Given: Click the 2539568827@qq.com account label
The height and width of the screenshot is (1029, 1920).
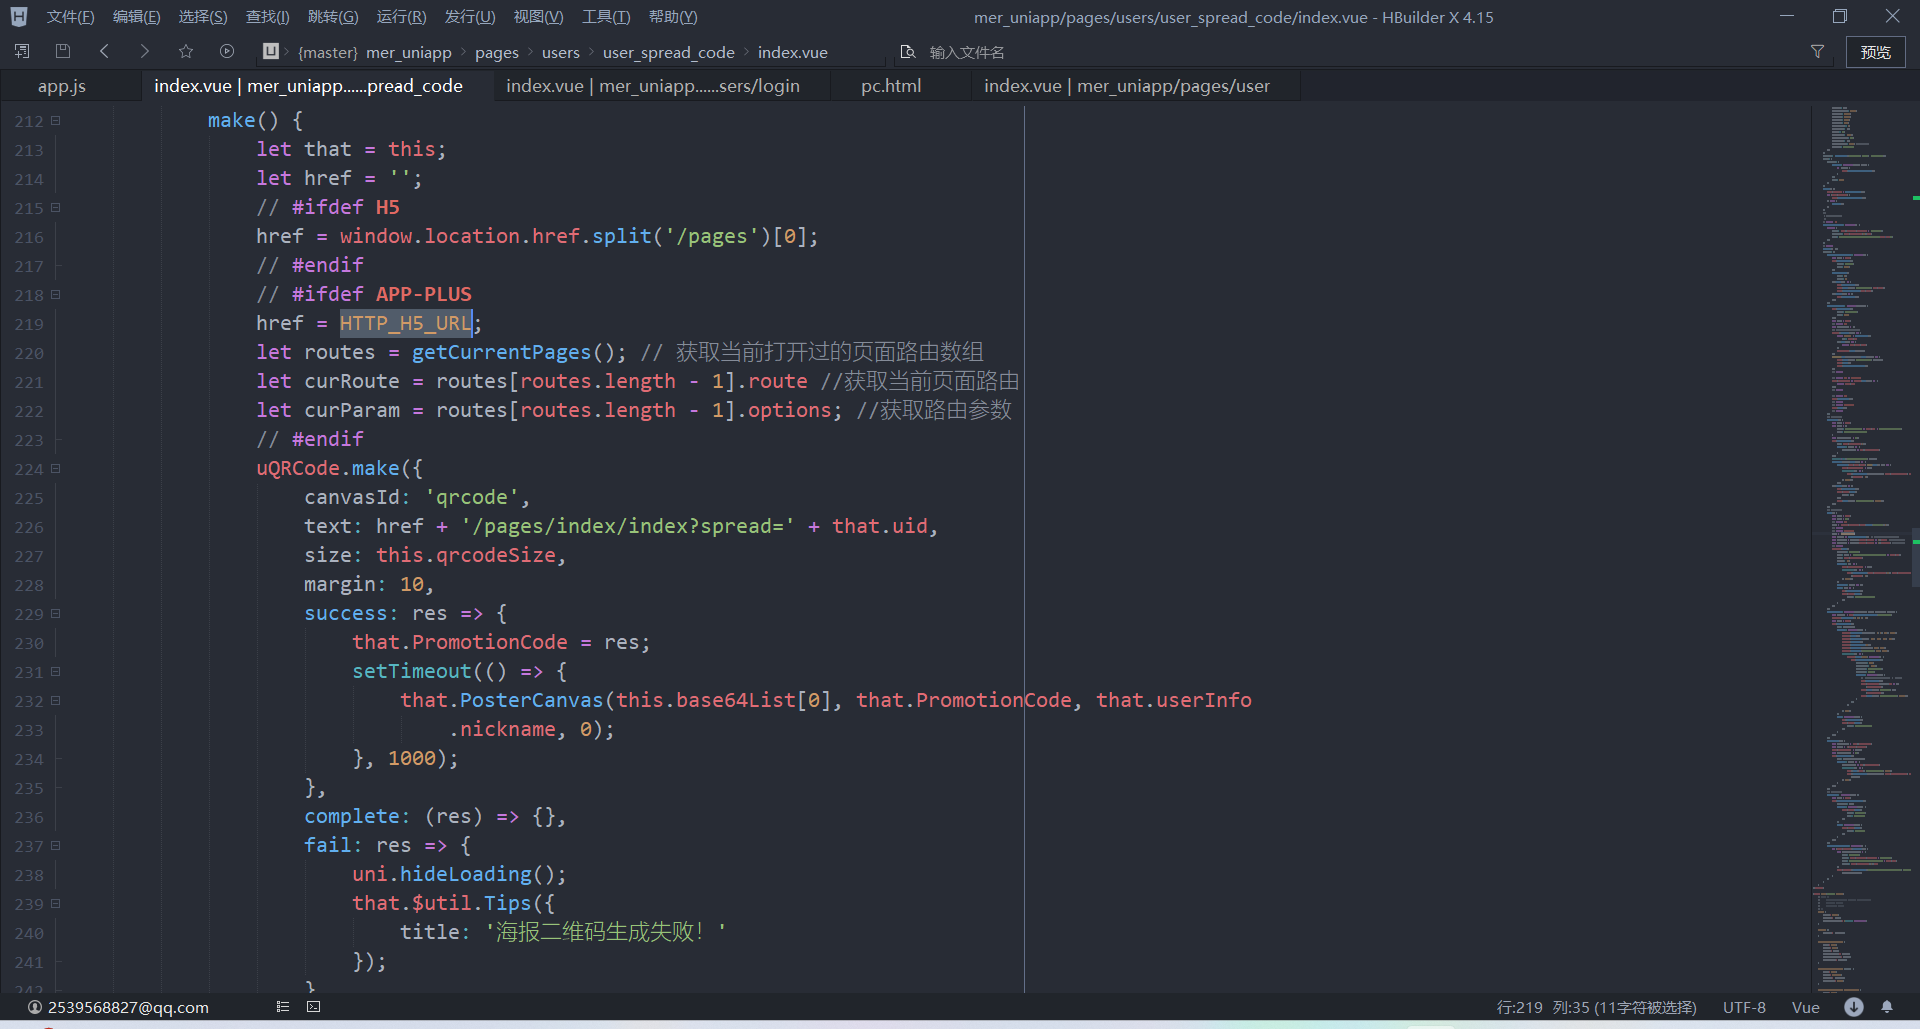Looking at the screenshot, I should click(x=128, y=1007).
